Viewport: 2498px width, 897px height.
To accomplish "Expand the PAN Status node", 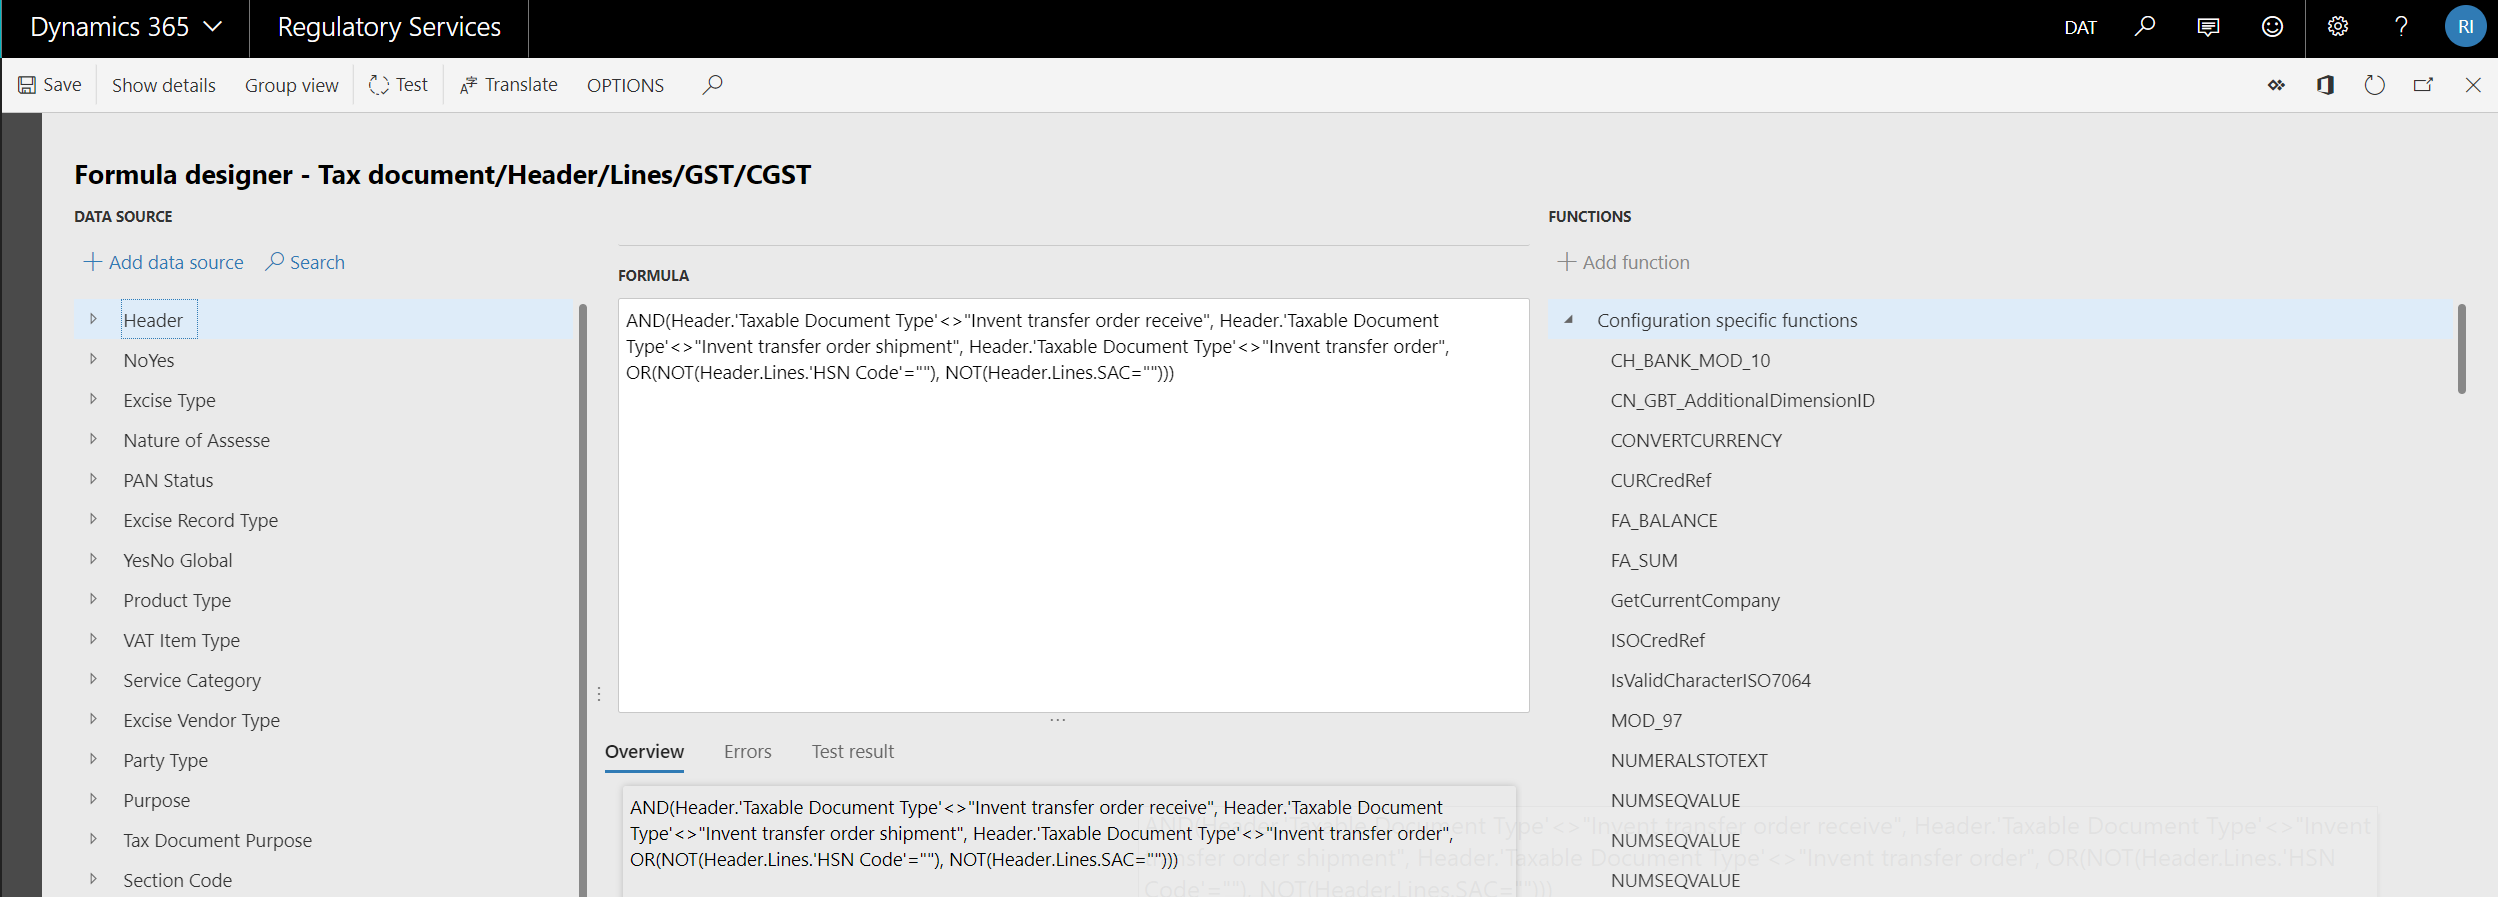I will point(94,479).
